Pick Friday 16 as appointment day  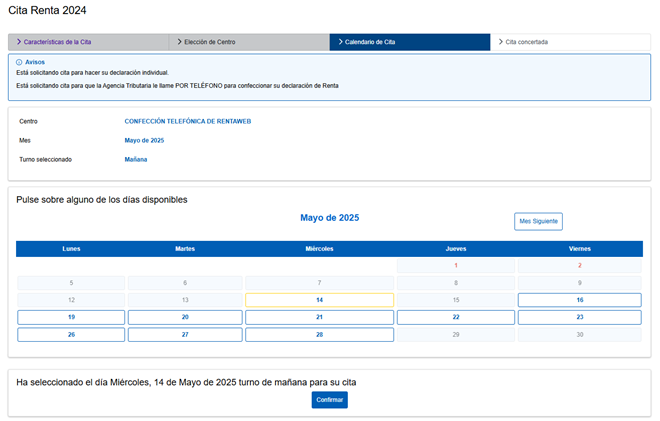(x=579, y=300)
